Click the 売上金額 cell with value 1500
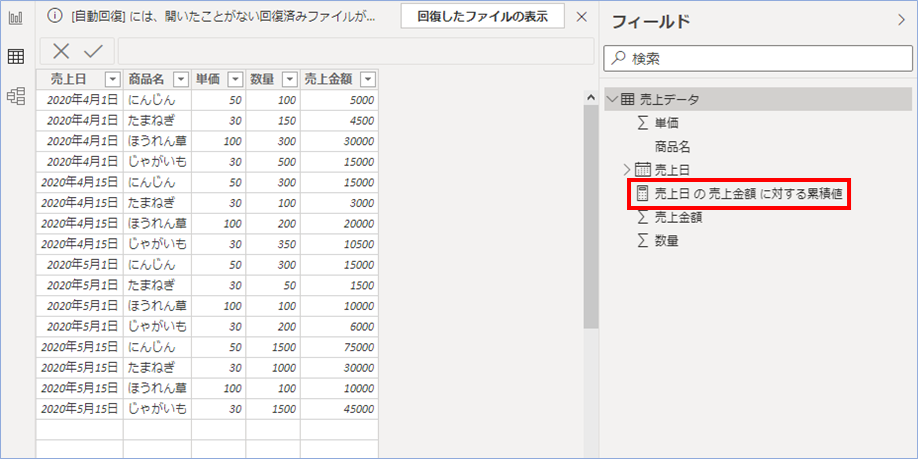 click(340, 285)
